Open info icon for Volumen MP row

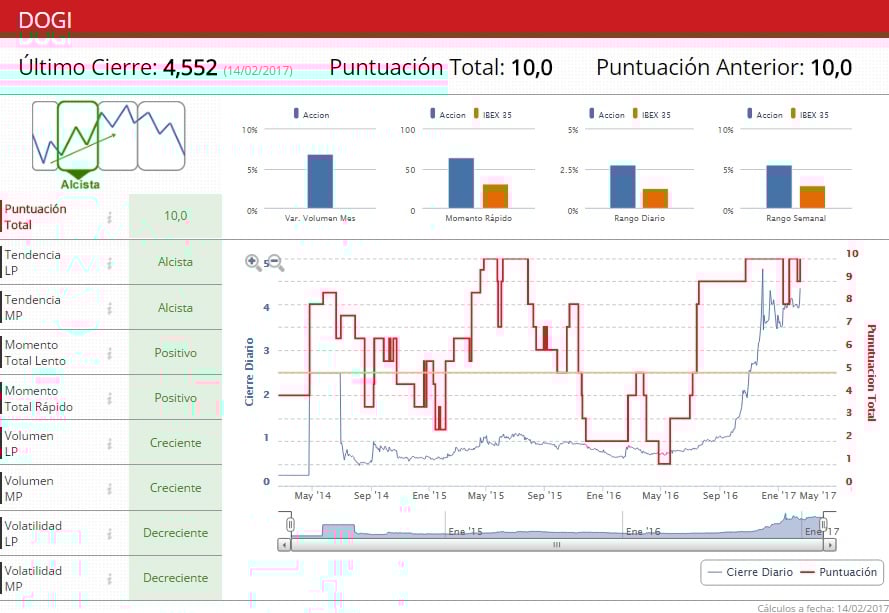(x=109, y=488)
